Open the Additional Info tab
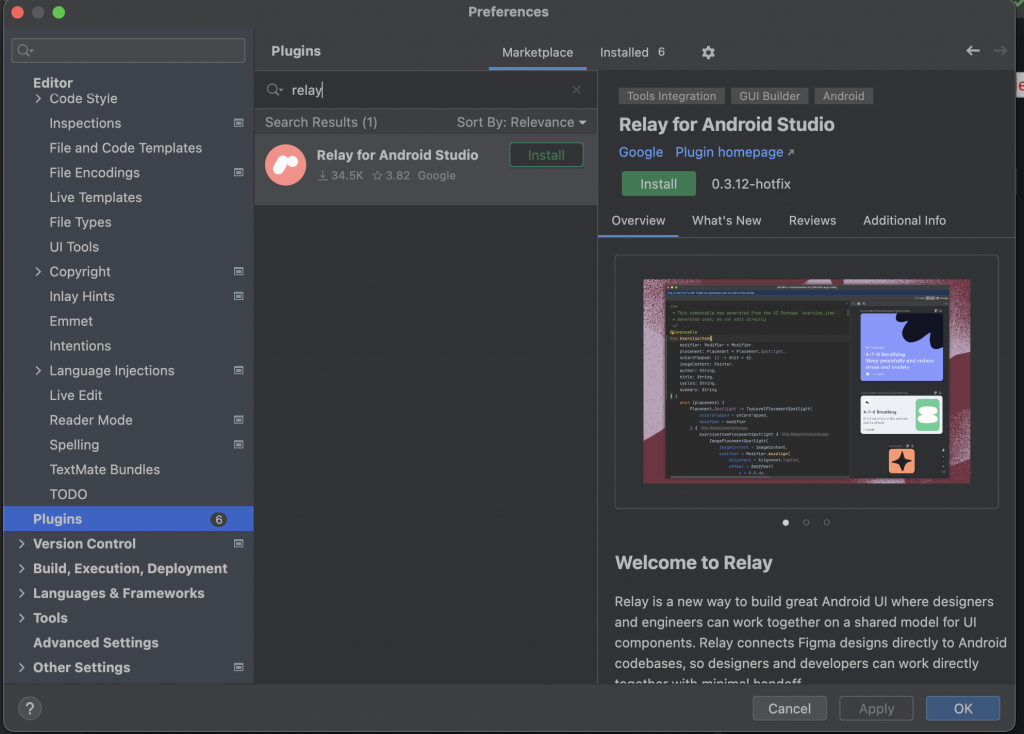This screenshot has width=1024, height=734. click(x=904, y=221)
